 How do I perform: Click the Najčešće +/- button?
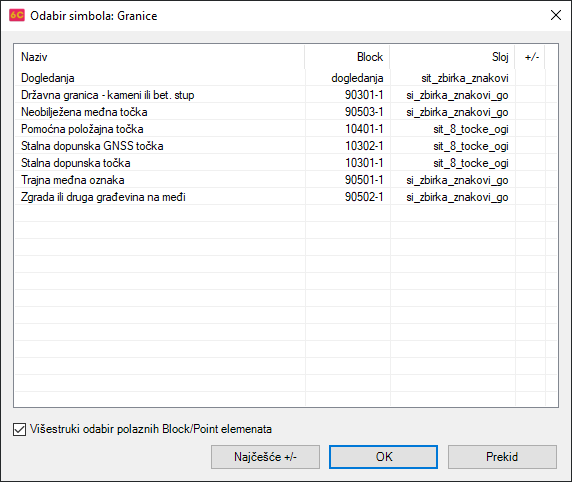[x=265, y=457]
